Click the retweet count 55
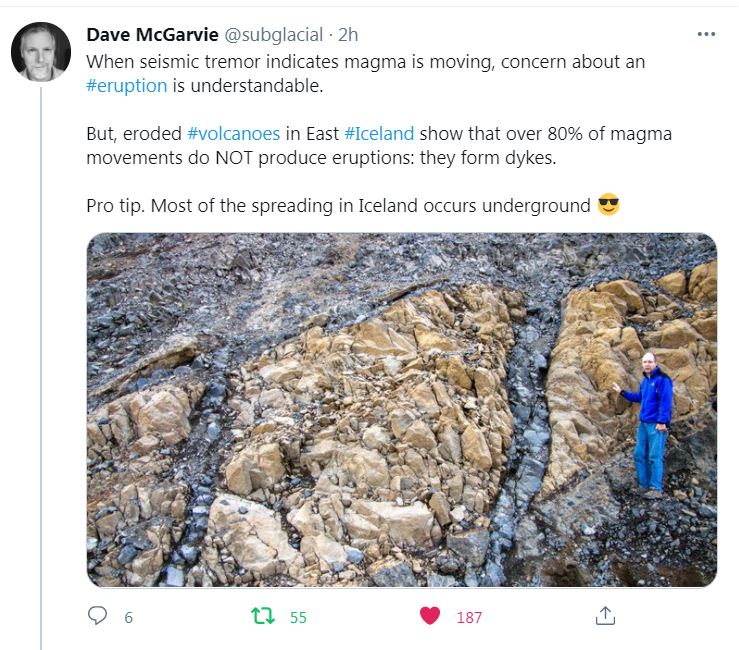 [x=298, y=617]
